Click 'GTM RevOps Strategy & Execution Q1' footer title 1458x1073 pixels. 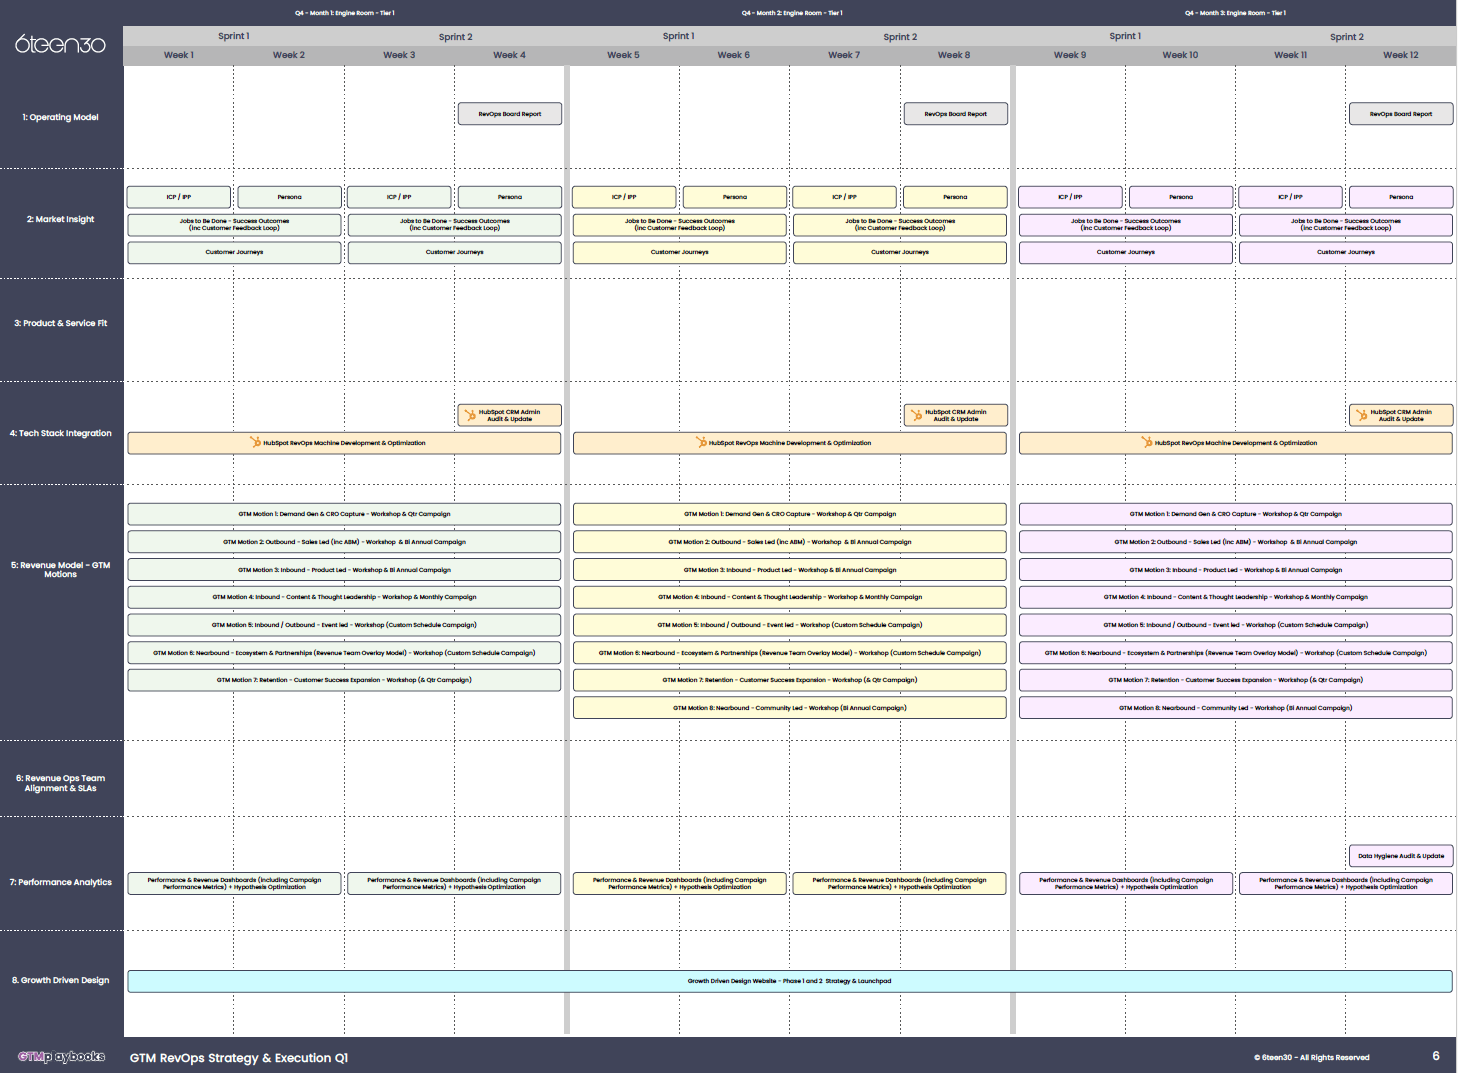point(239,1058)
